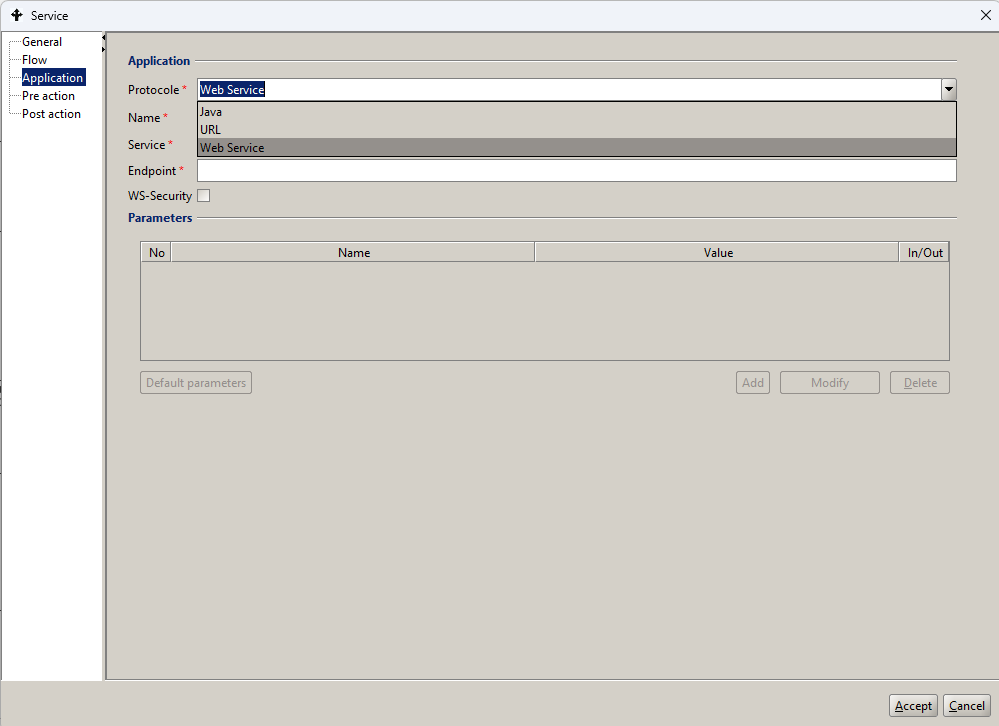
Task: Select the Pre action tree item
Action: 48,96
